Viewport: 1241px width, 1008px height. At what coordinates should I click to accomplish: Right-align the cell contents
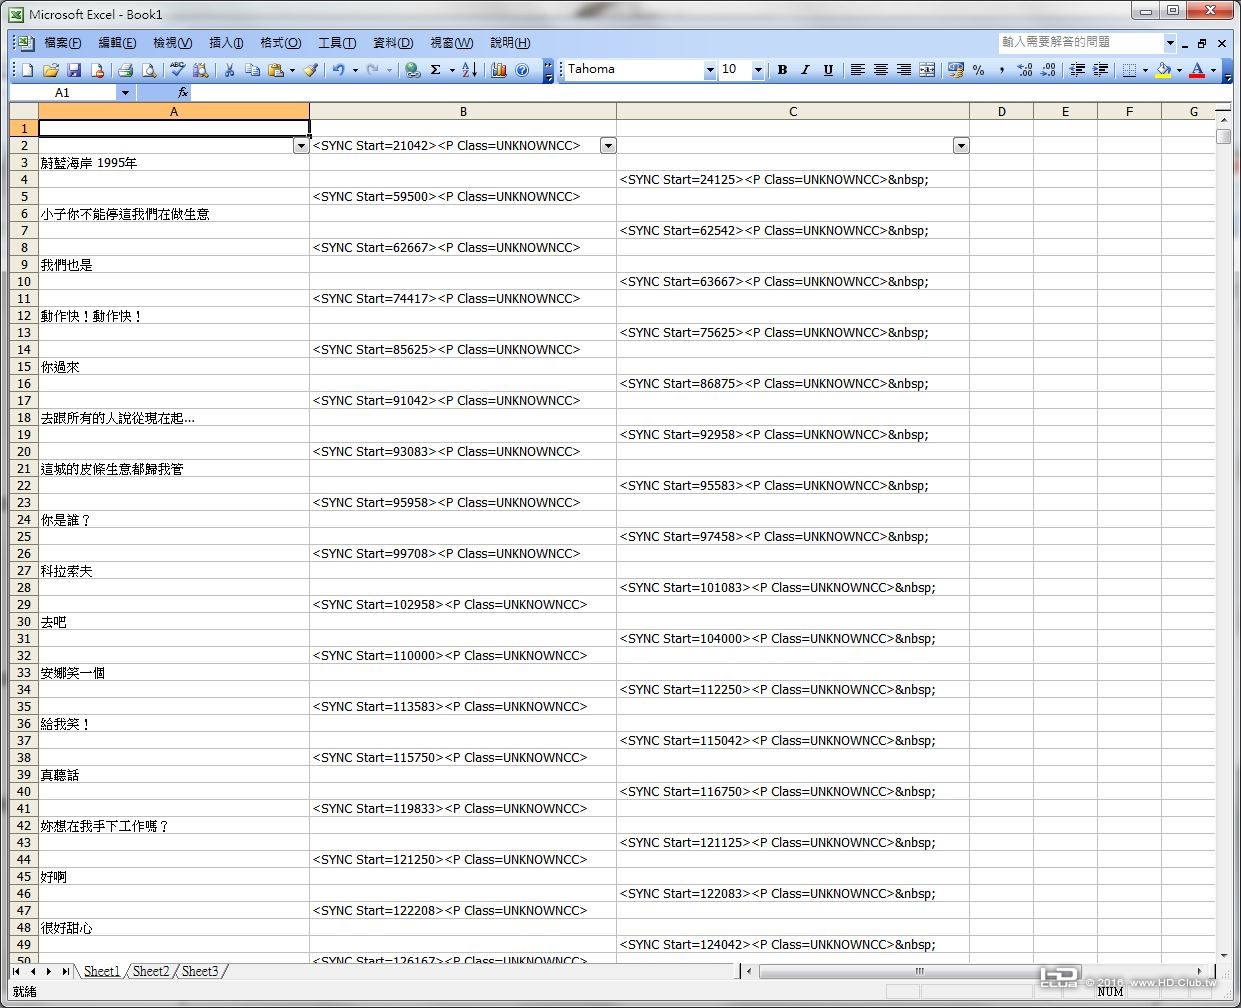903,70
